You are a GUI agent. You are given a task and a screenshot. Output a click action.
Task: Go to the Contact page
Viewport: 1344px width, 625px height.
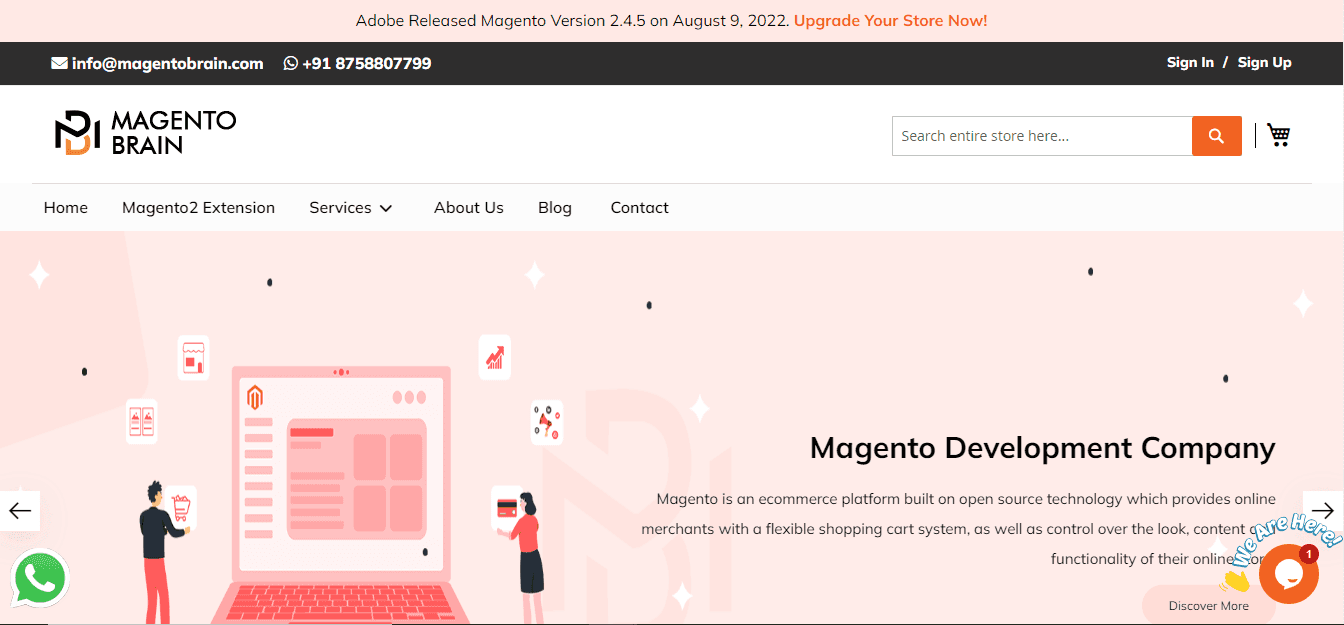pos(639,208)
